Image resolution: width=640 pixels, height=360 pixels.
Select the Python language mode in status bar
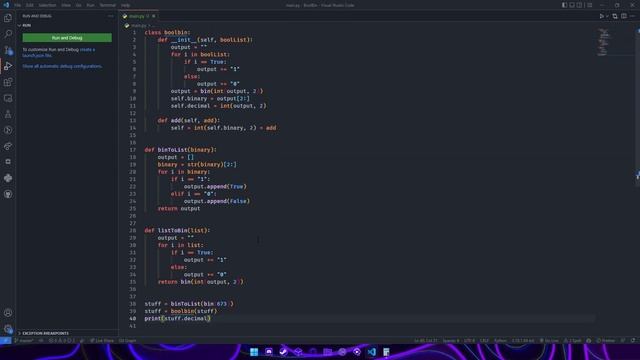coord(500,340)
